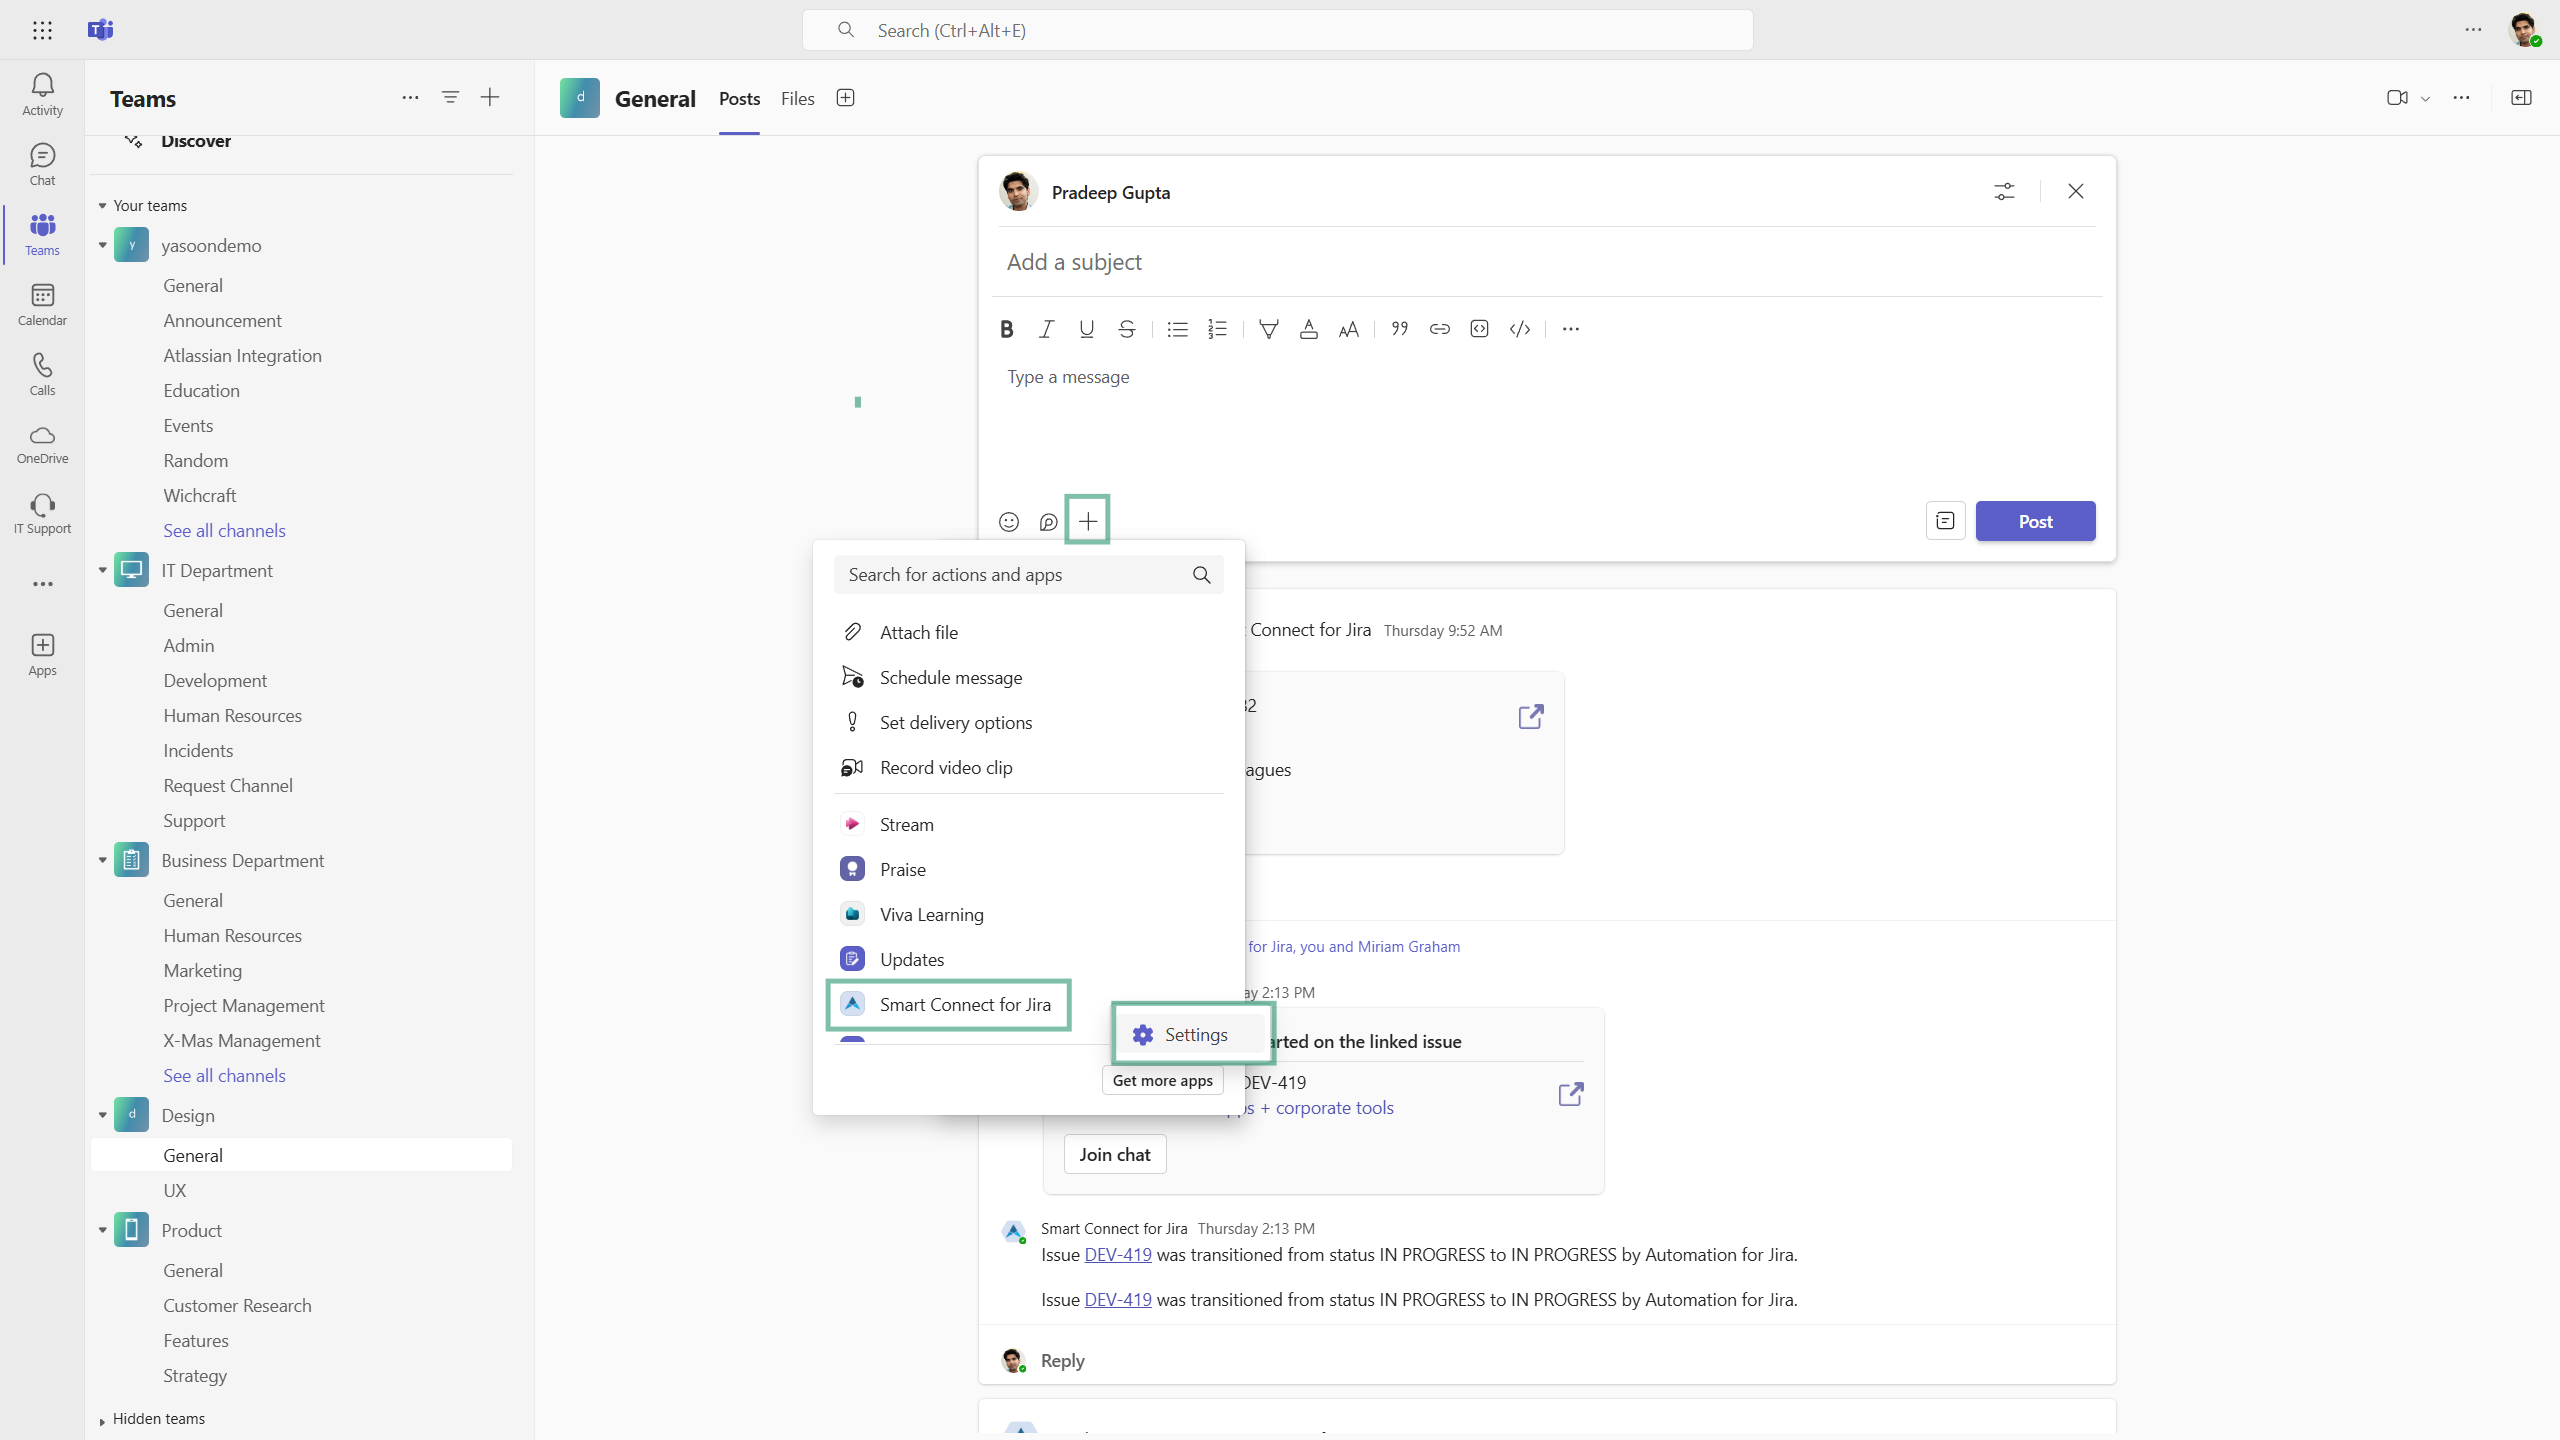This screenshot has width=2560, height=1440.
Task: Toggle strikethrough formatting in composer
Action: [1126, 329]
